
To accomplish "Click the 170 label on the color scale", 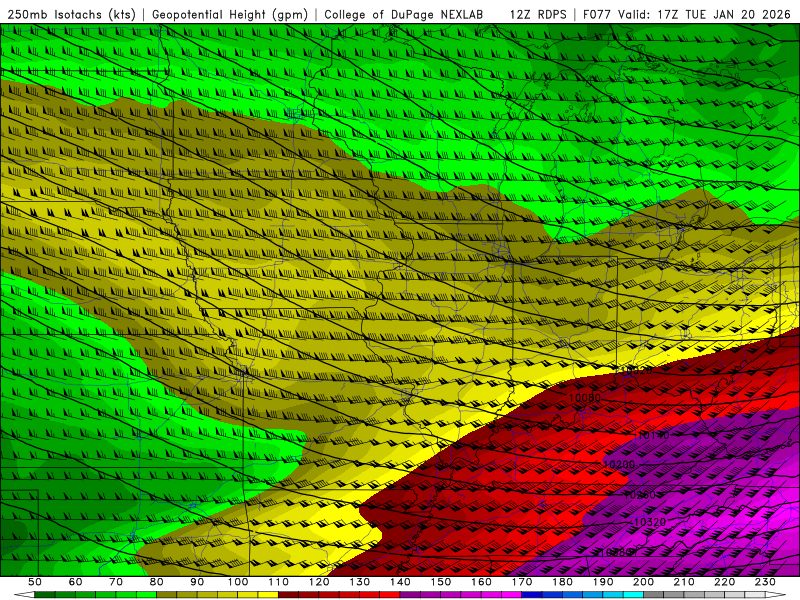I will click(522, 582).
